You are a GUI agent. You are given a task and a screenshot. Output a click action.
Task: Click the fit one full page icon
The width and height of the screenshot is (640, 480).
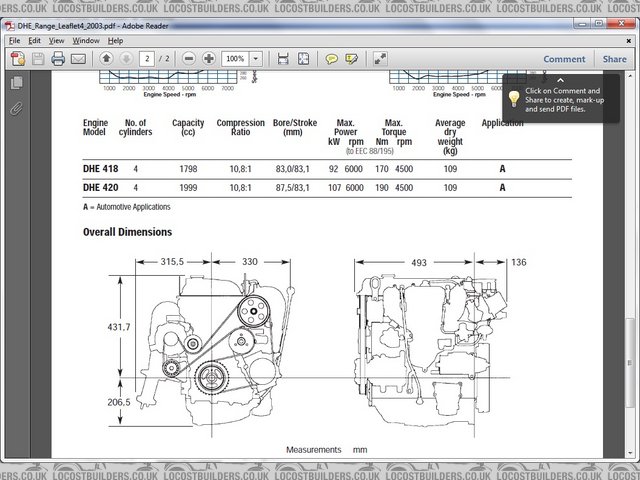click(282, 59)
